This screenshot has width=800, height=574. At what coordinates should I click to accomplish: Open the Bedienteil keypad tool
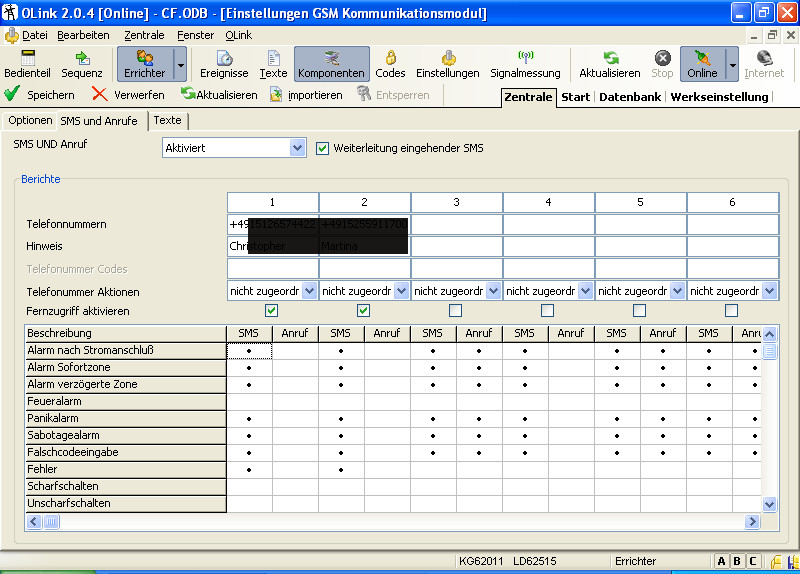(x=28, y=64)
